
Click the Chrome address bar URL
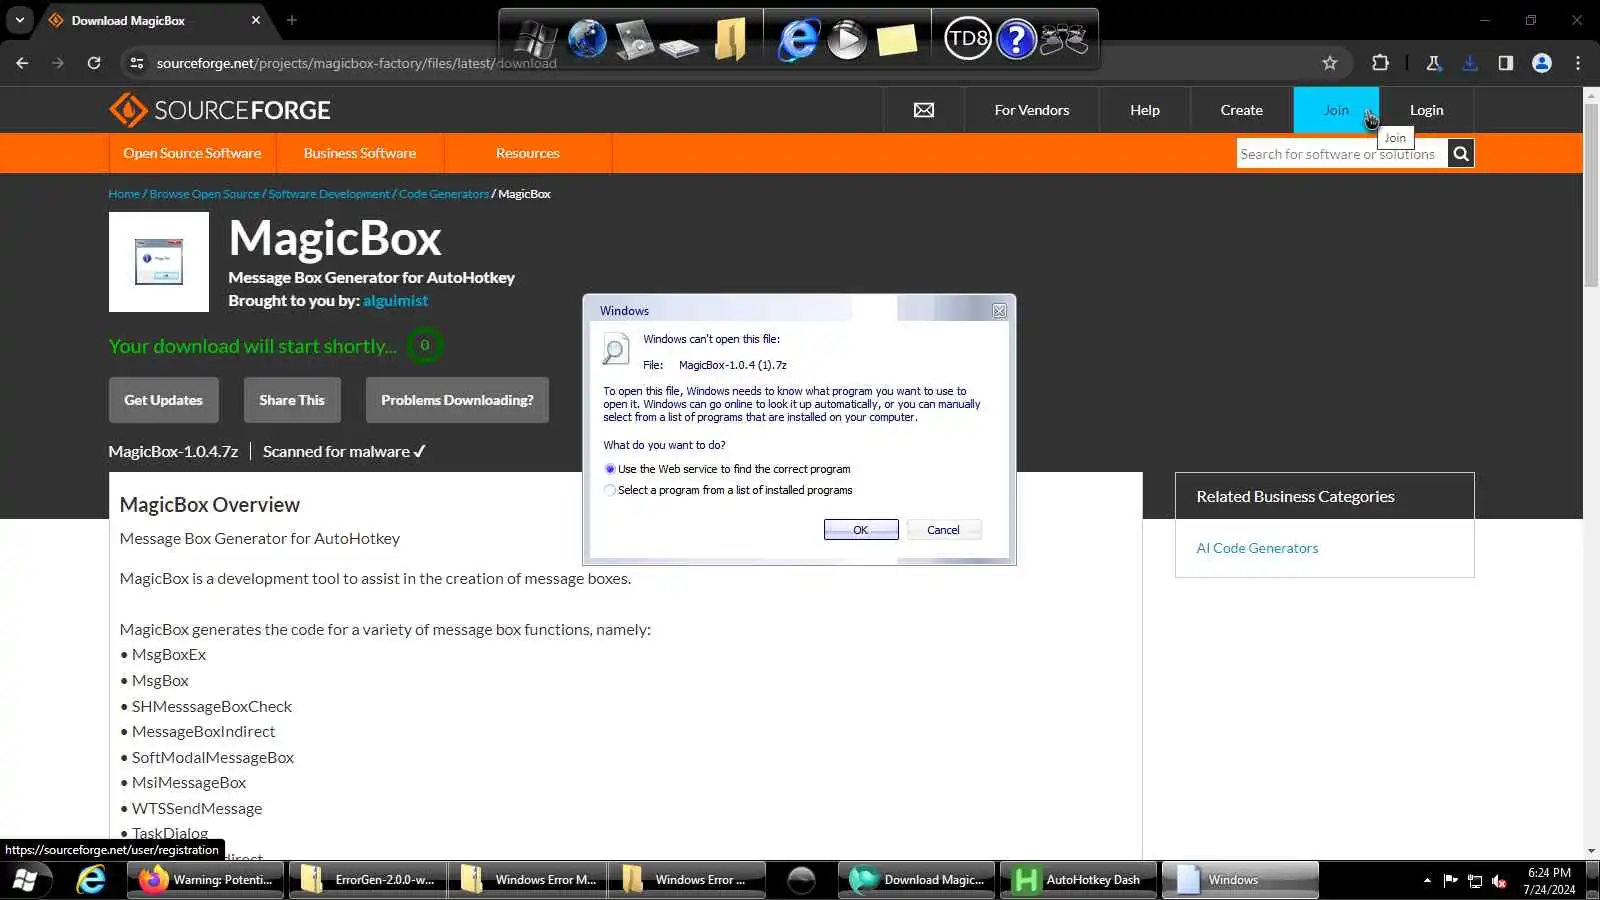pyautogui.click(x=357, y=63)
